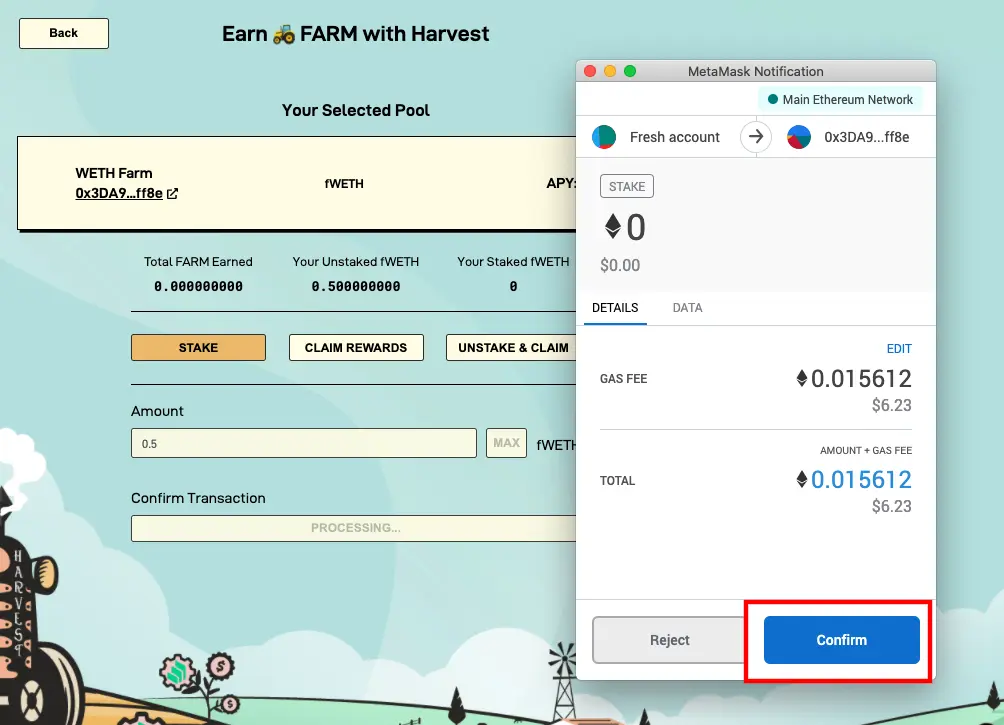This screenshot has width=1004, height=725.
Task: Click Total FARM Earned value 0.000000000
Action: pos(198,287)
